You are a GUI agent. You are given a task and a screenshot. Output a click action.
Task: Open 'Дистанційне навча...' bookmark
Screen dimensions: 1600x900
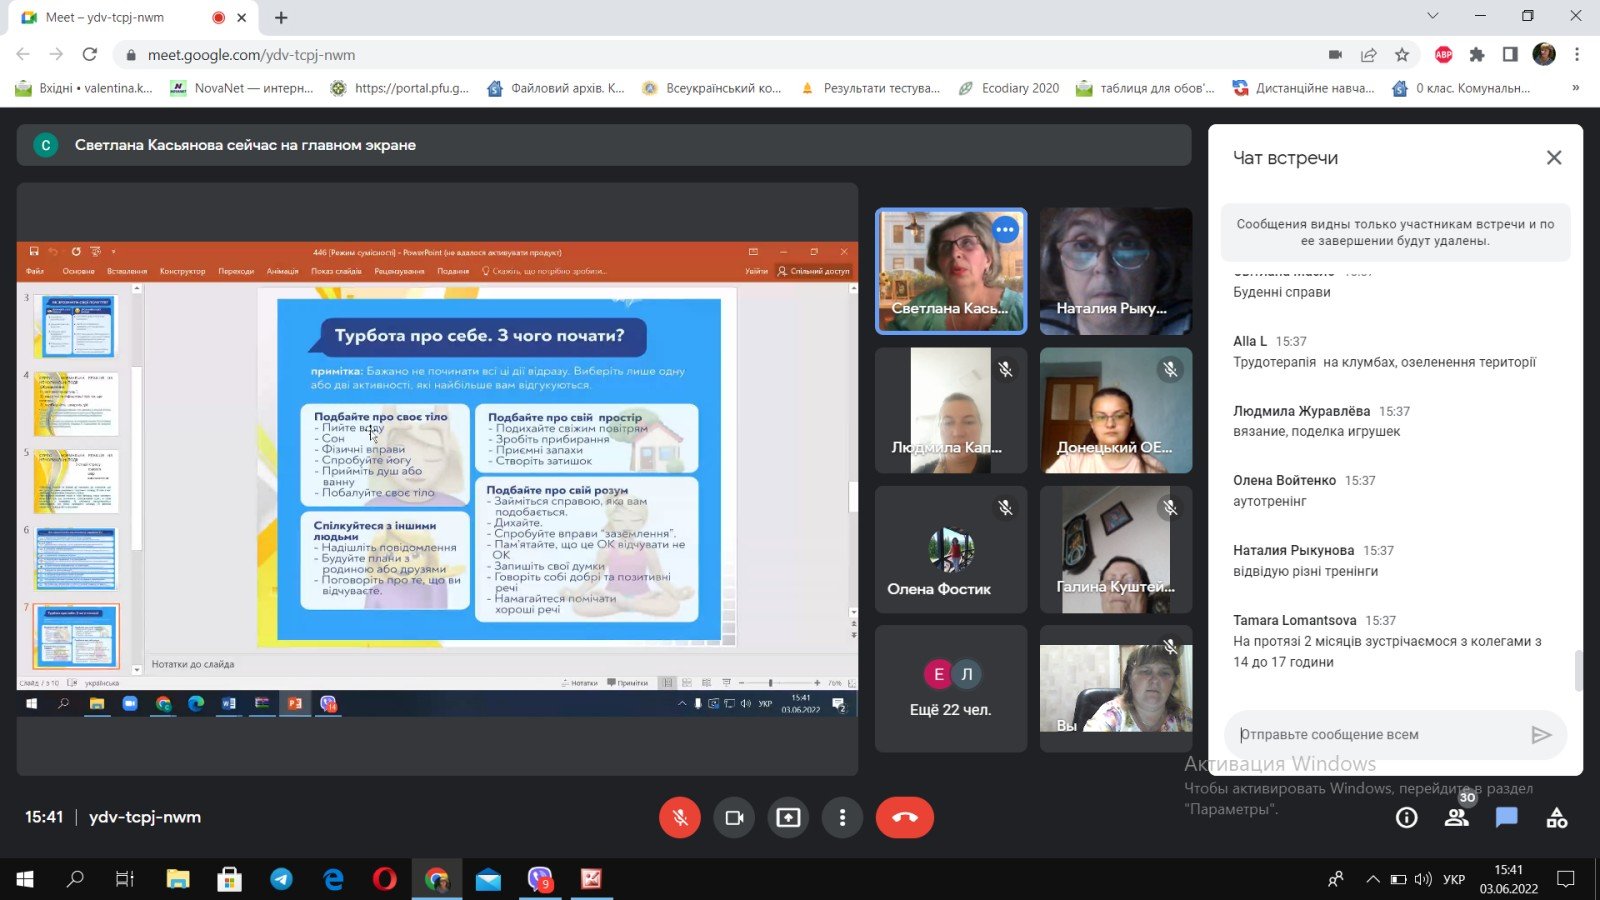click(x=1304, y=88)
